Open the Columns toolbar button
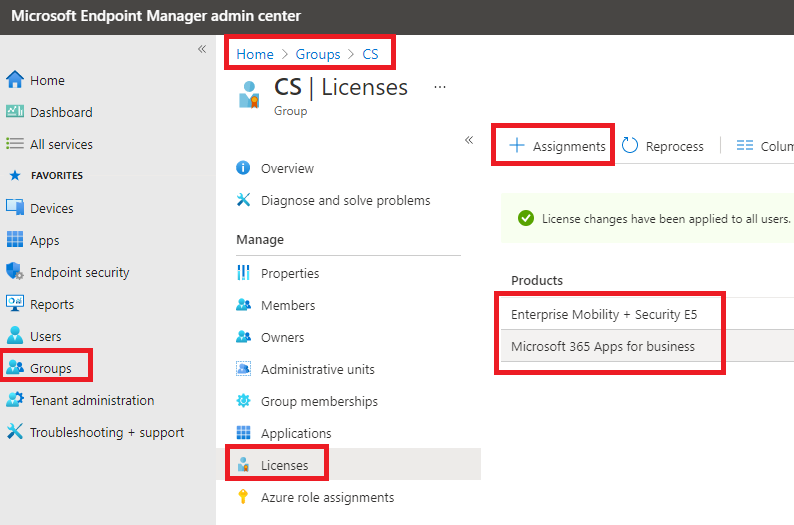The image size is (794, 525). click(x=765, y=146)
